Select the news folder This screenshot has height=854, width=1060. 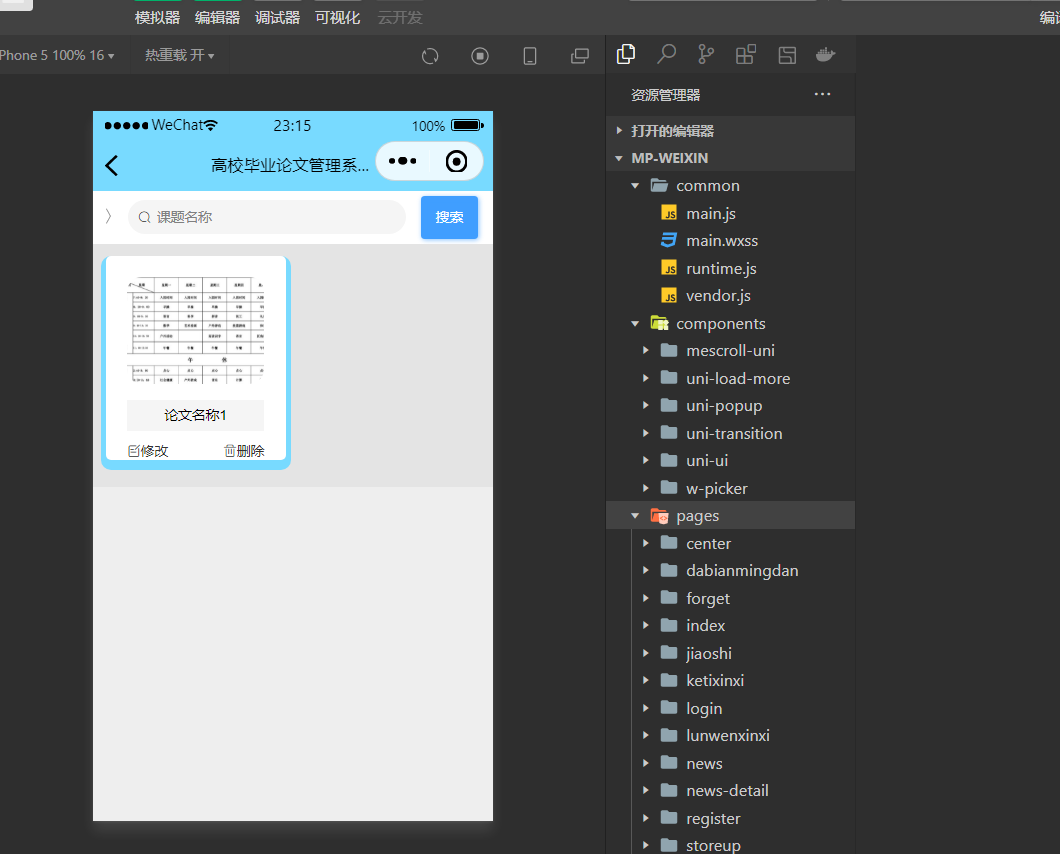click(730, 763)
